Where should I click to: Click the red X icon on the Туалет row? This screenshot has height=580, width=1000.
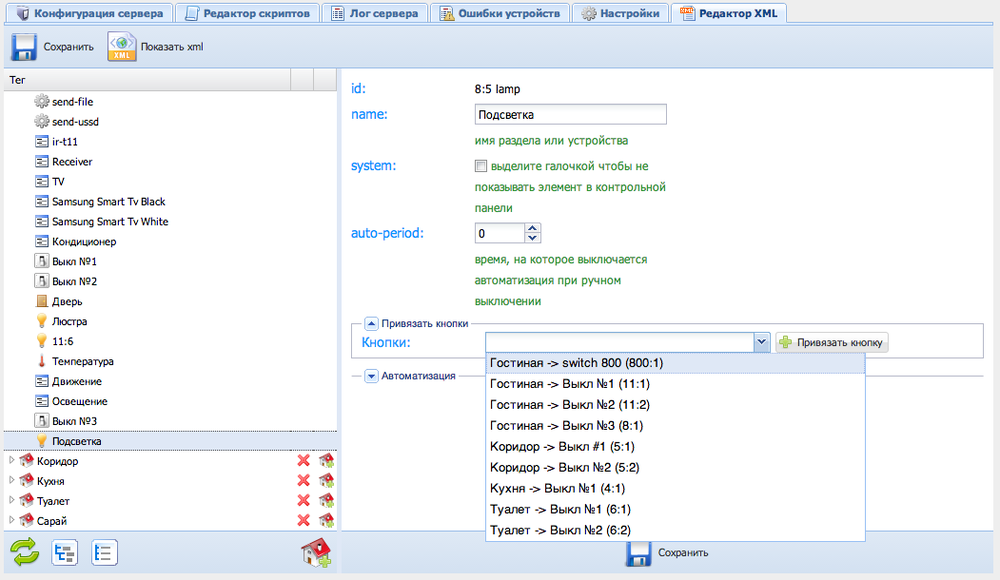click(x=303, y=501)
